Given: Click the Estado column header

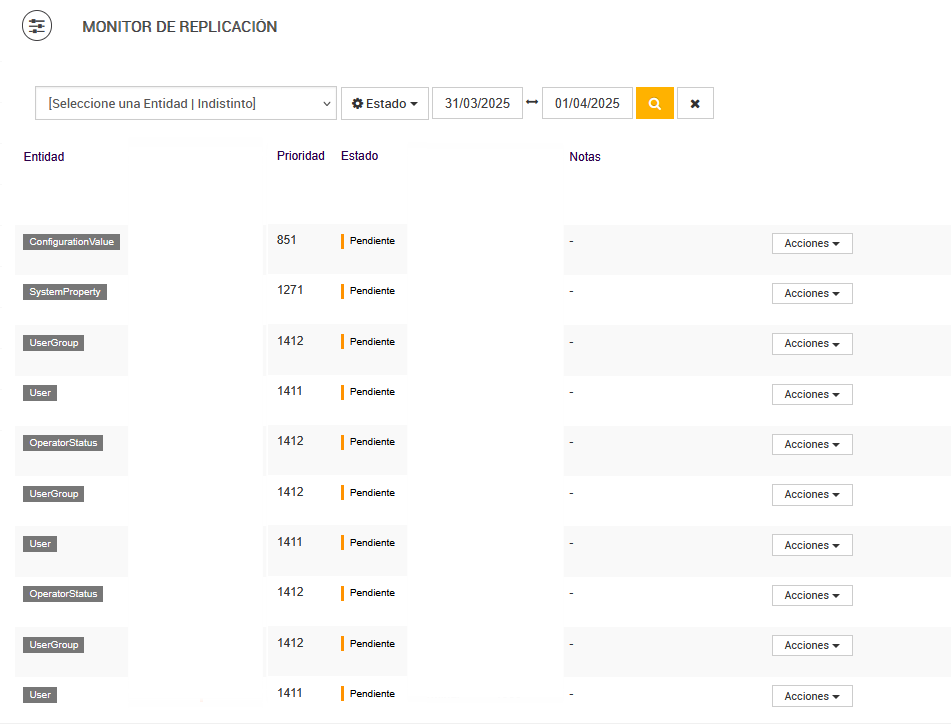Looking at the screenshot, I should [360, 156].
